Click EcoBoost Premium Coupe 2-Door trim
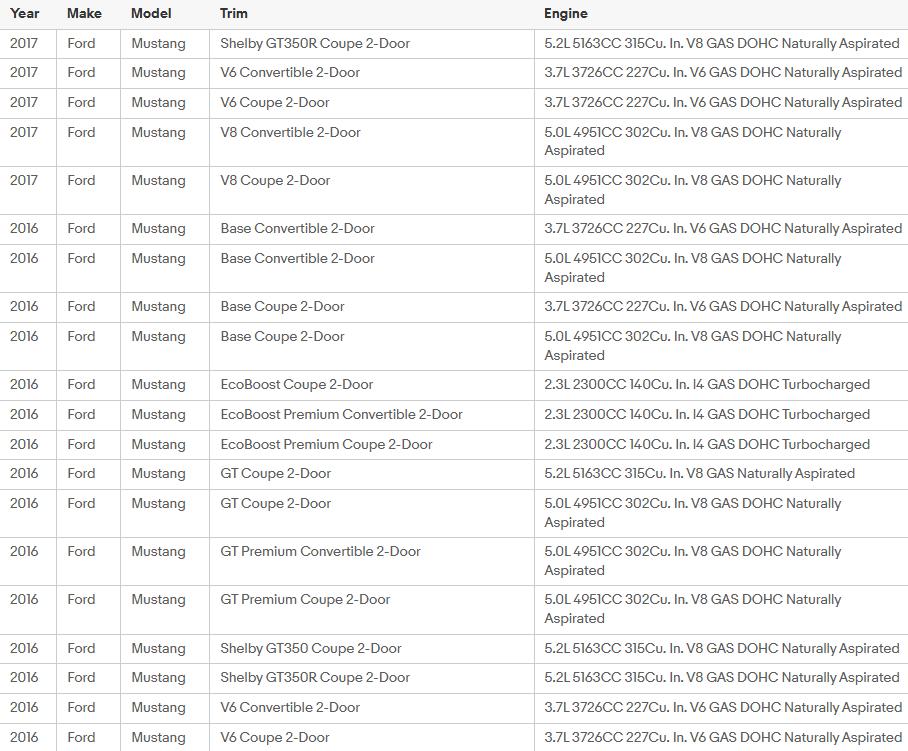 coord(326,444)
